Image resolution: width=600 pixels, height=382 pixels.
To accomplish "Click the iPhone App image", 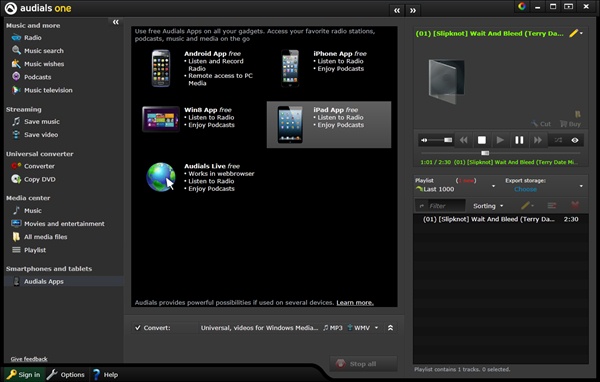I will (x=290, y=68).
